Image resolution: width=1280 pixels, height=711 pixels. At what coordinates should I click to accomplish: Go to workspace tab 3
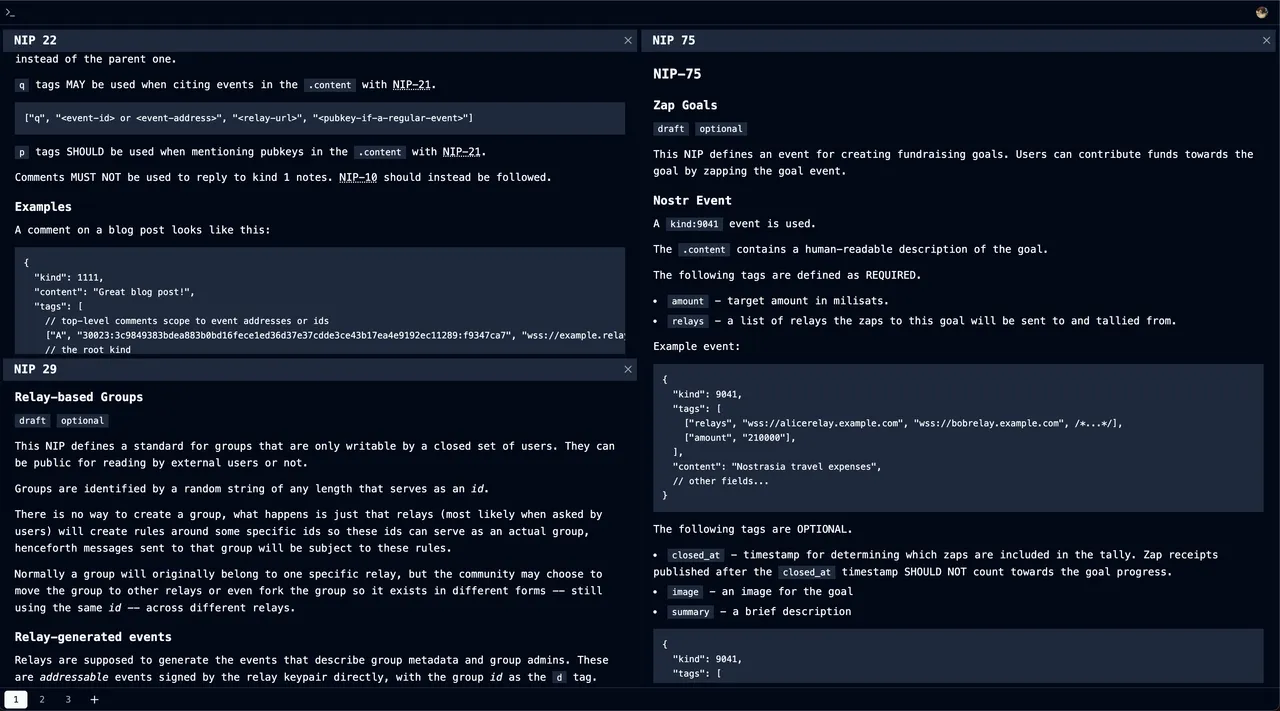coord(68,699)
